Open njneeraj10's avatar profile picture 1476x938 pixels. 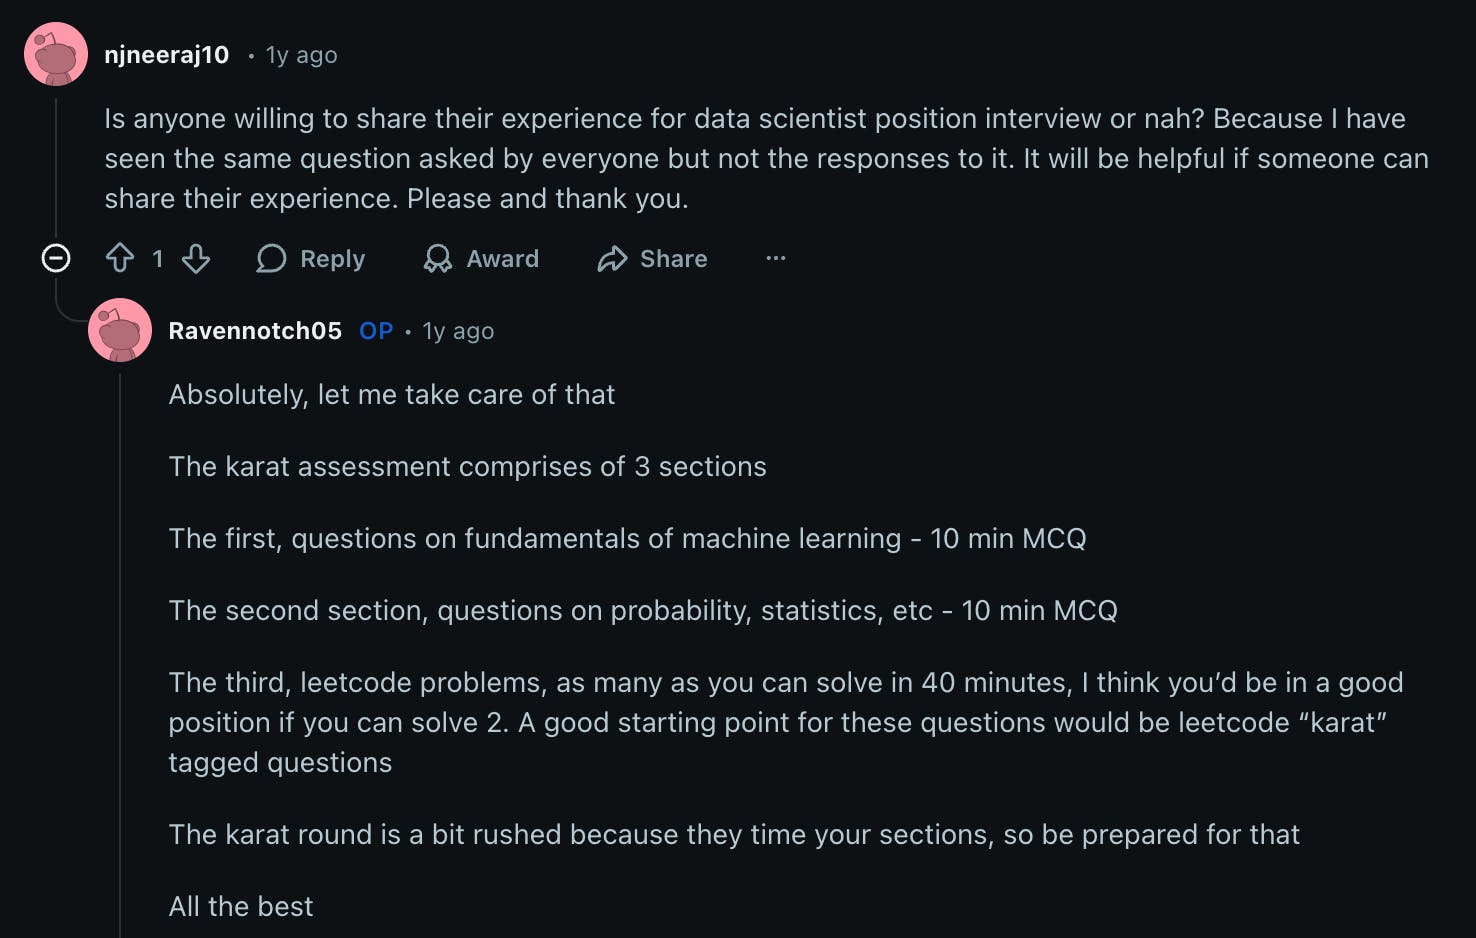pos(56,54)
